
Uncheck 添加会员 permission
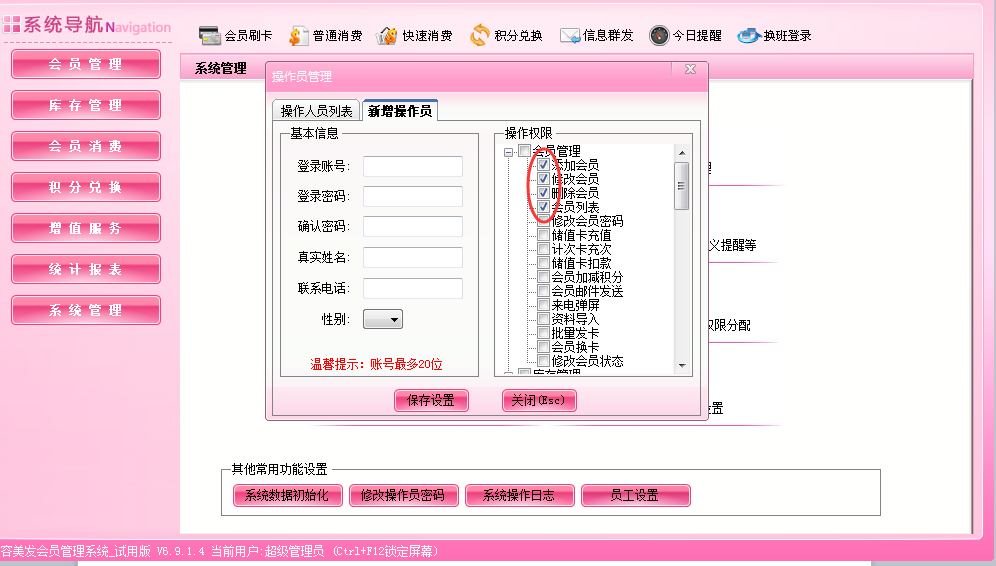pyautogui.click(x=544, y=165)
